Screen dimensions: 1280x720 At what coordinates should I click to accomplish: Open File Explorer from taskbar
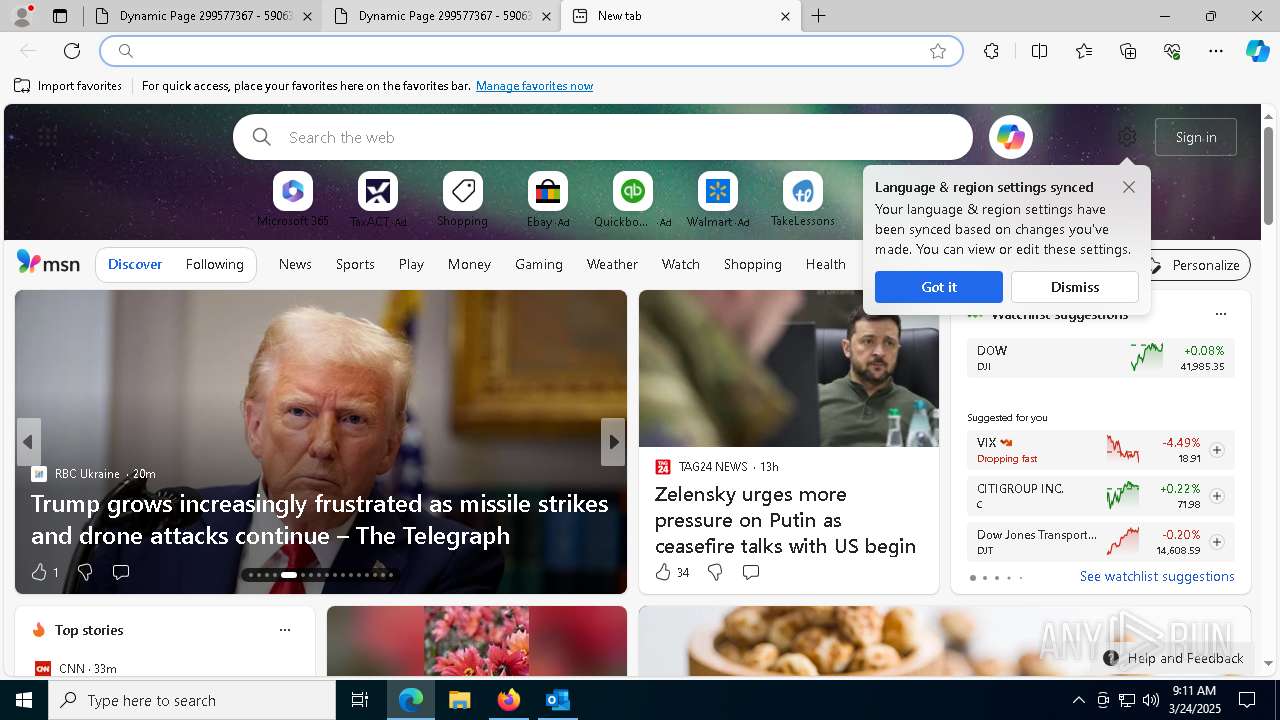459,700
